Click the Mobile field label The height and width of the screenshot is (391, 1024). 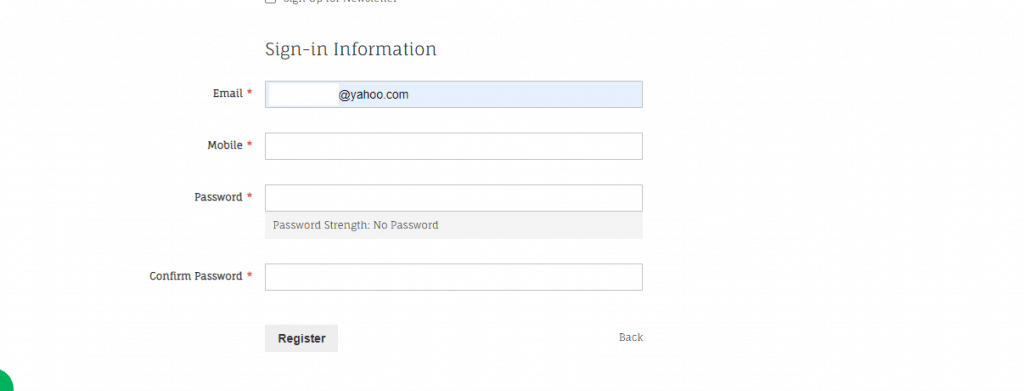tap(225, 145)
